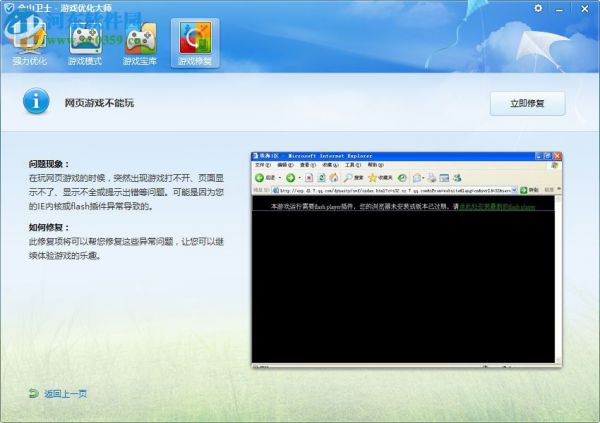
Task: Click the IE back arrow in preview image
Action: click(x=259, y=178)
